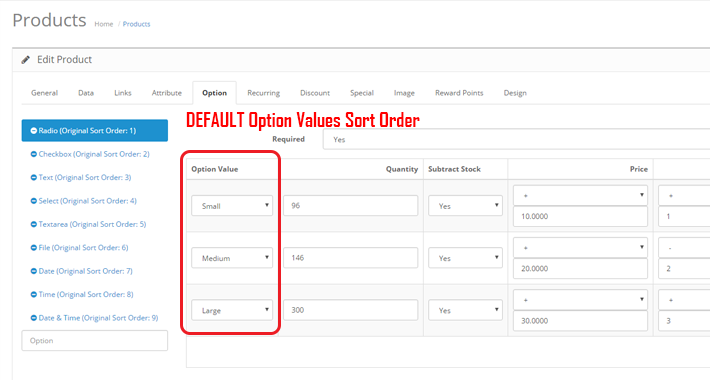Open price prefix dropdown above 30.0000
The height and width of the screenshot is (380, 710).
pyautogui.click(x=580, y=299)
